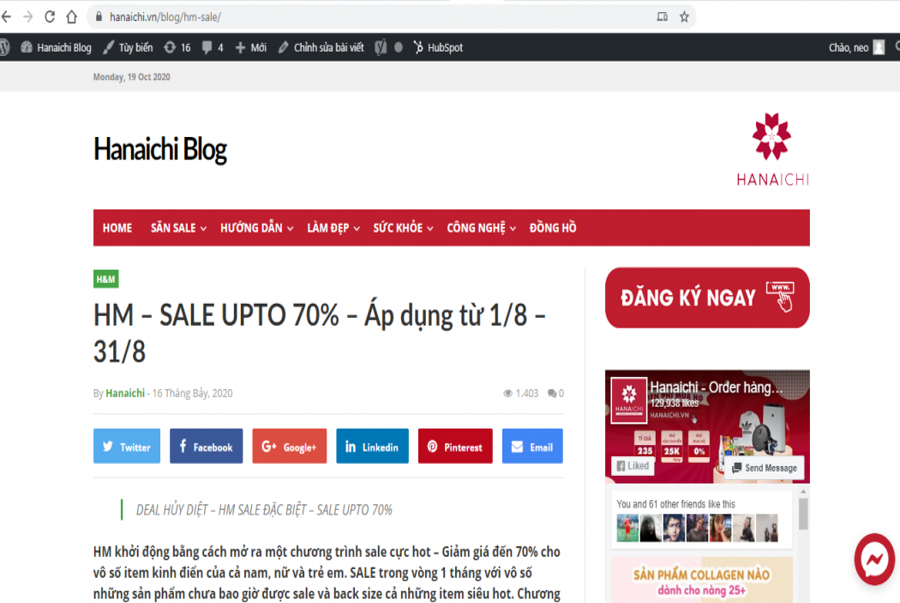Click the comment count icon showing 0
This screenshot has height=603, width=900.
click(x=556, y=393)
